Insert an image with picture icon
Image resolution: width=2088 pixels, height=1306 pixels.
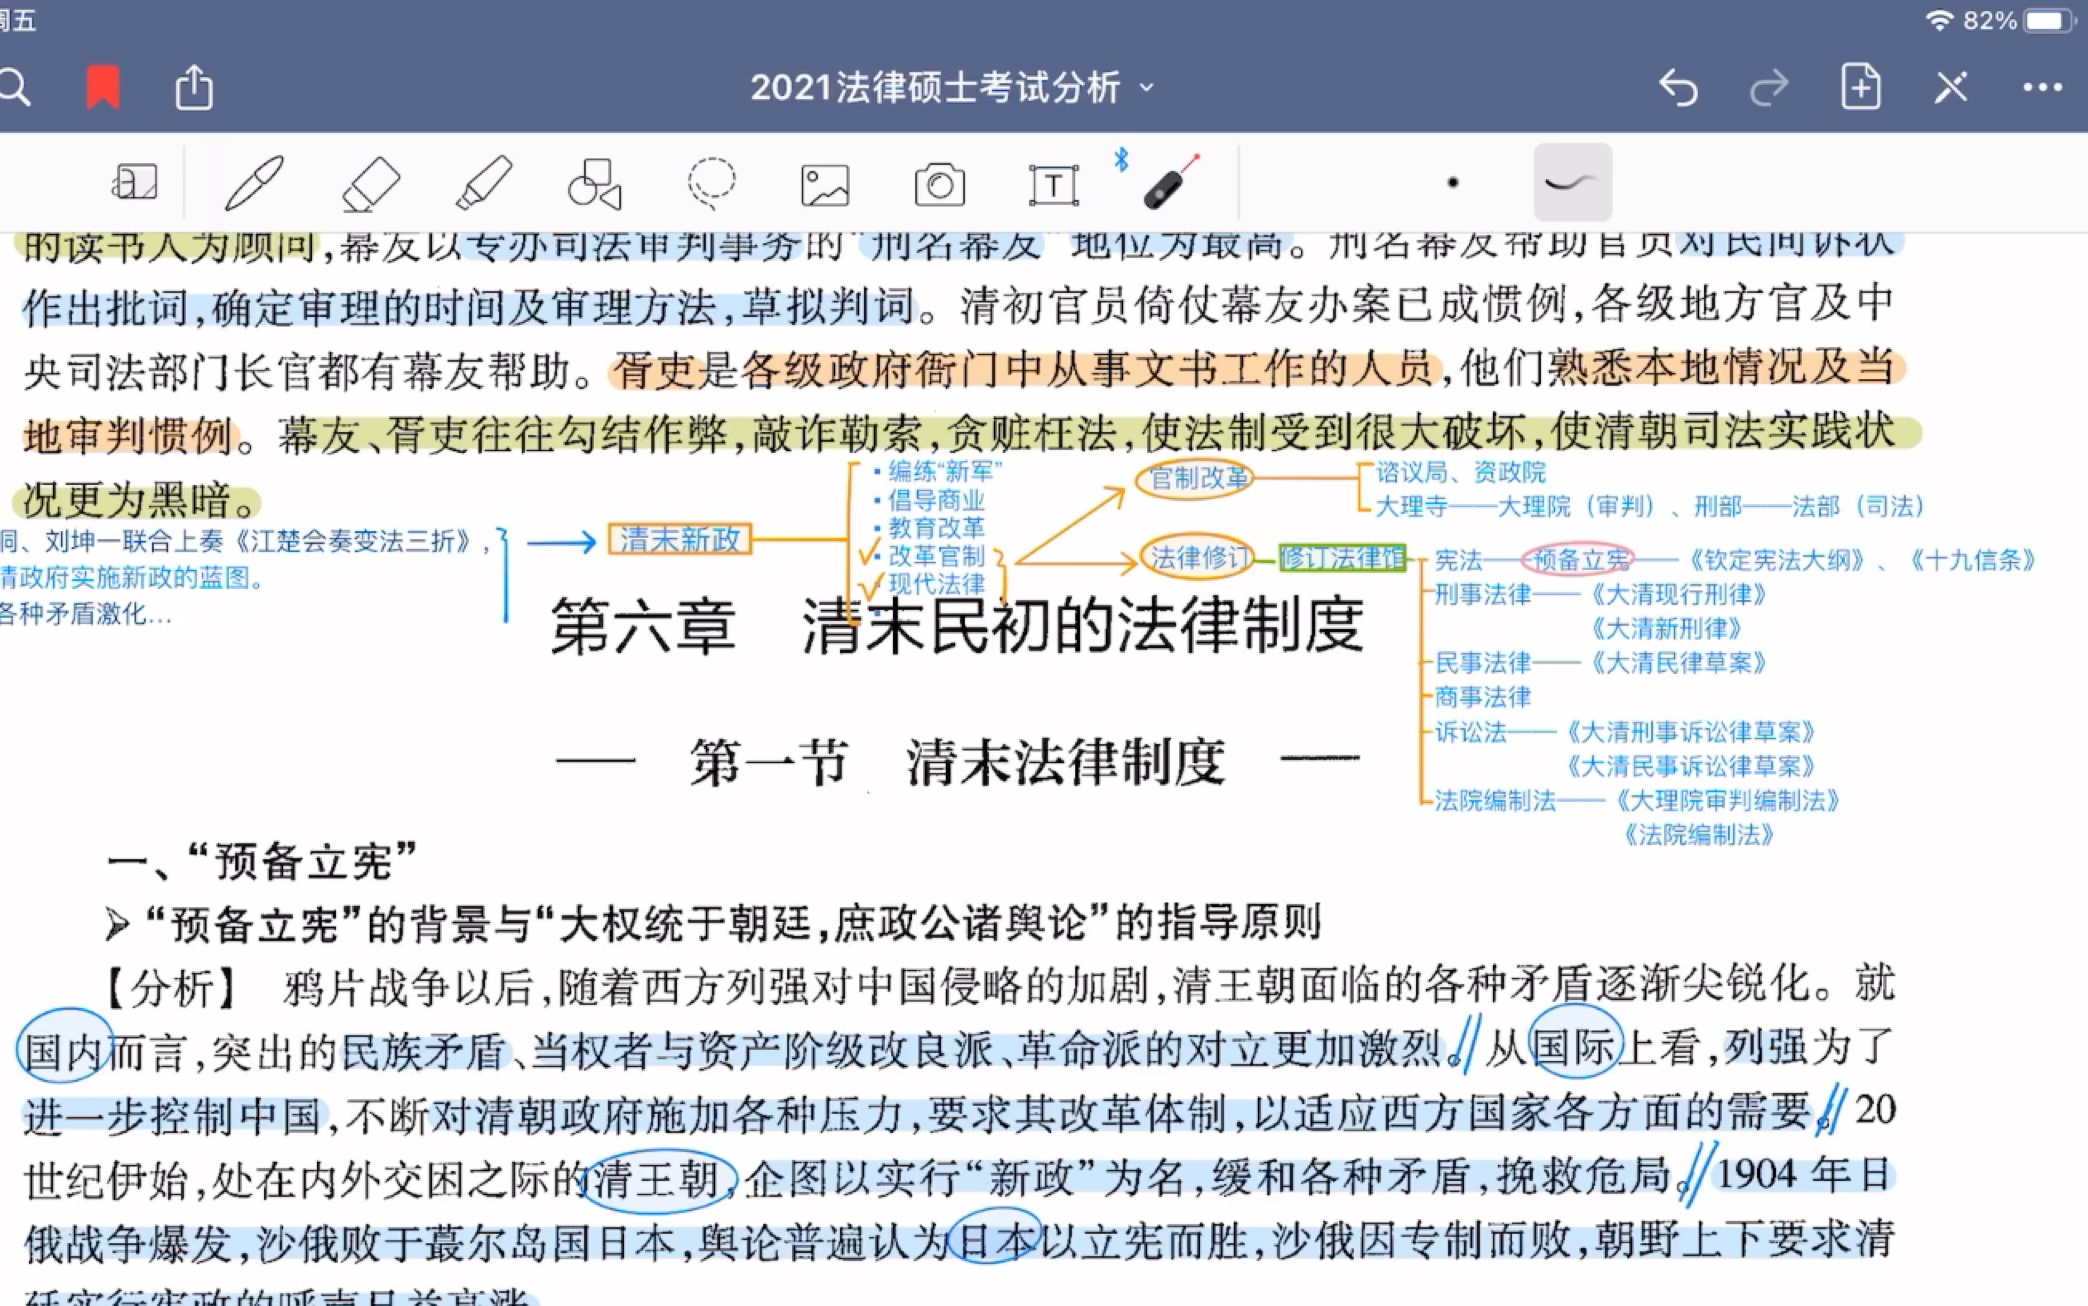(825, 186)
